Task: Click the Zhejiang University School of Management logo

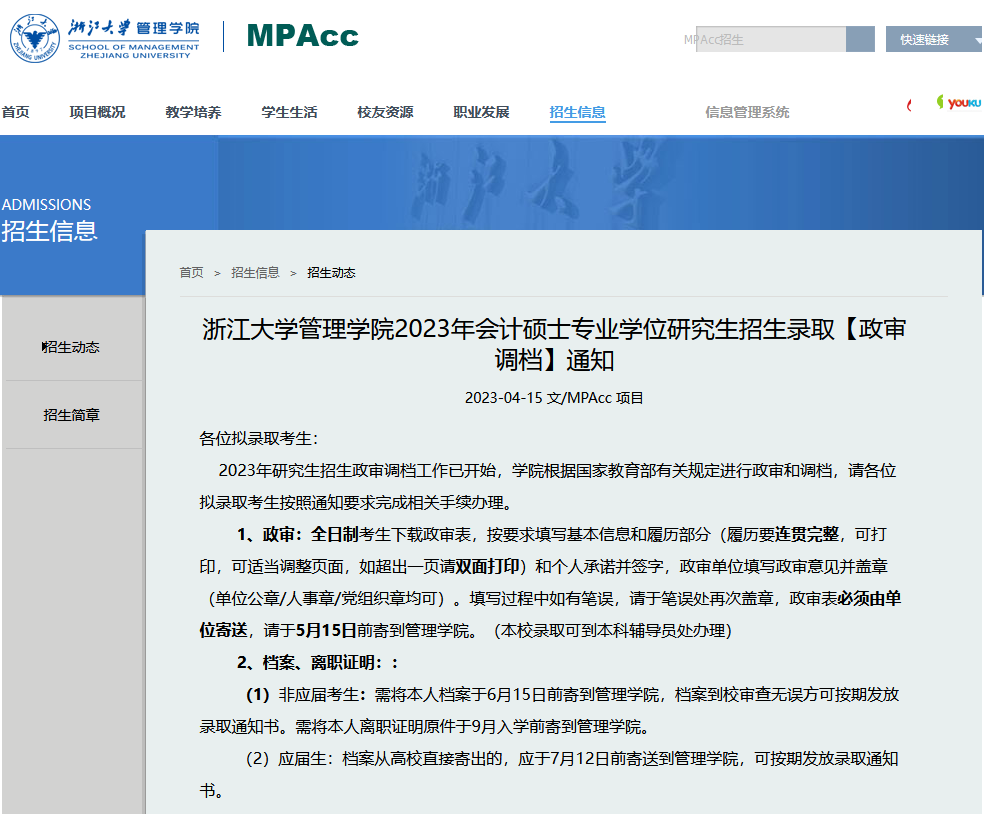Action: click(x=104, y=38)
